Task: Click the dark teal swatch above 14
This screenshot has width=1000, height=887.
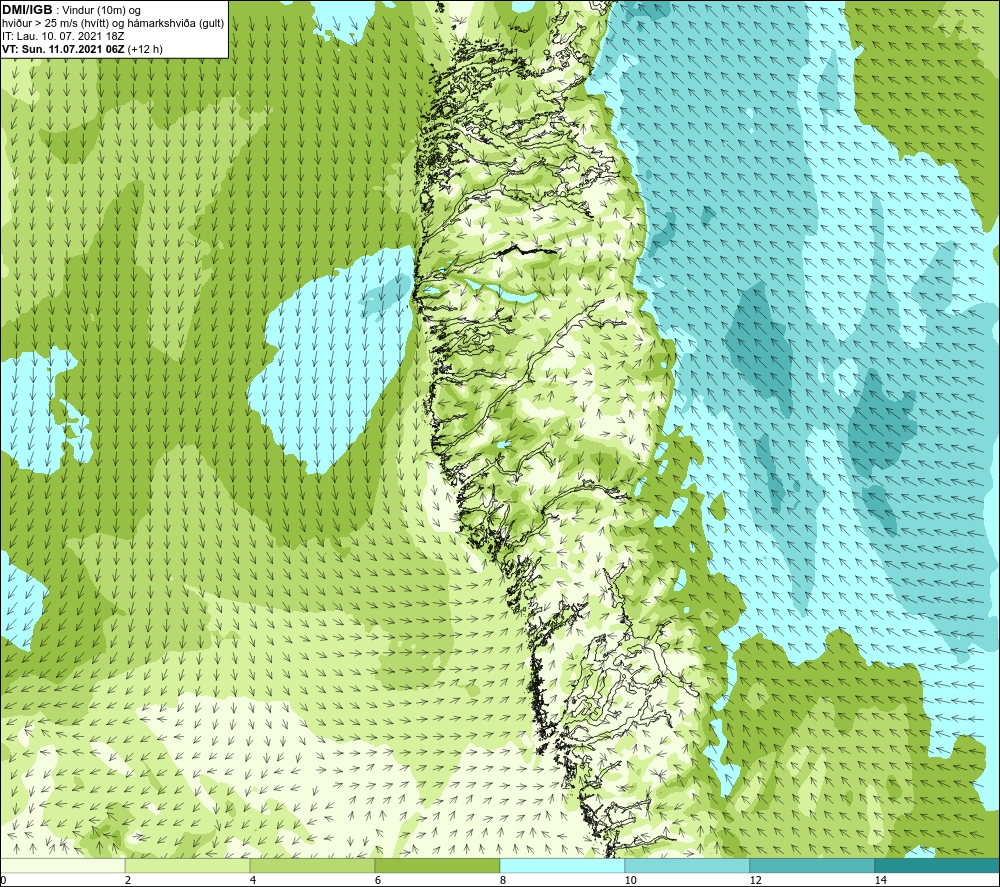Action: (x=937, y=865)
